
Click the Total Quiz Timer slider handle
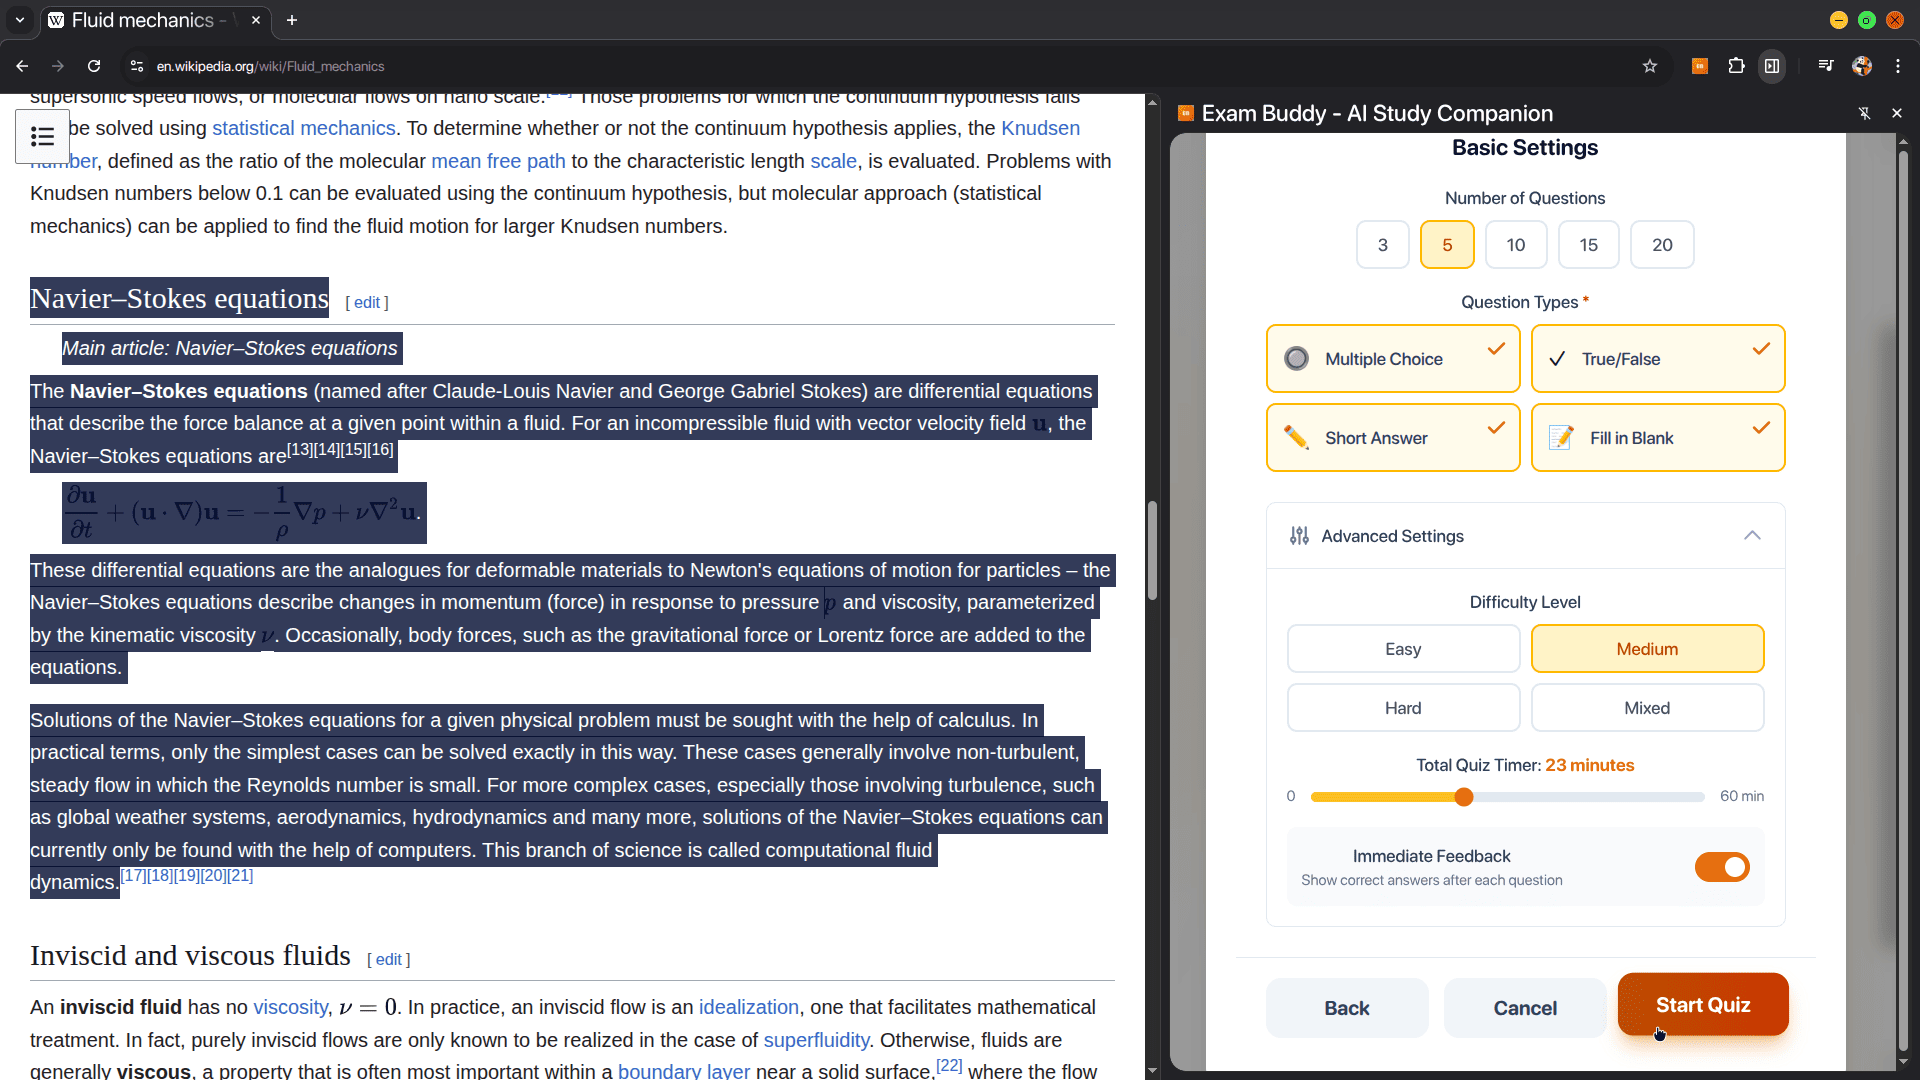1464,797
